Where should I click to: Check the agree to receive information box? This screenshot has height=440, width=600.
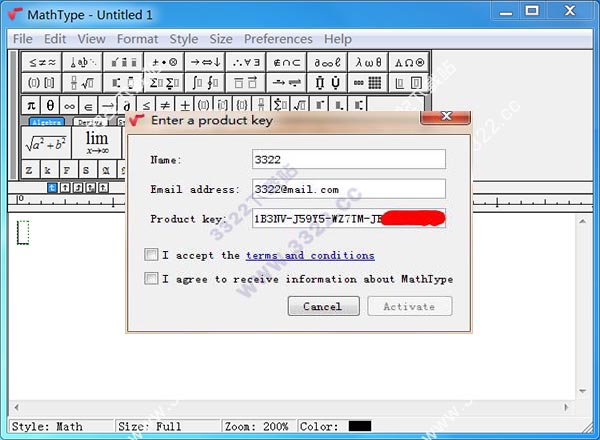(151, 278)
